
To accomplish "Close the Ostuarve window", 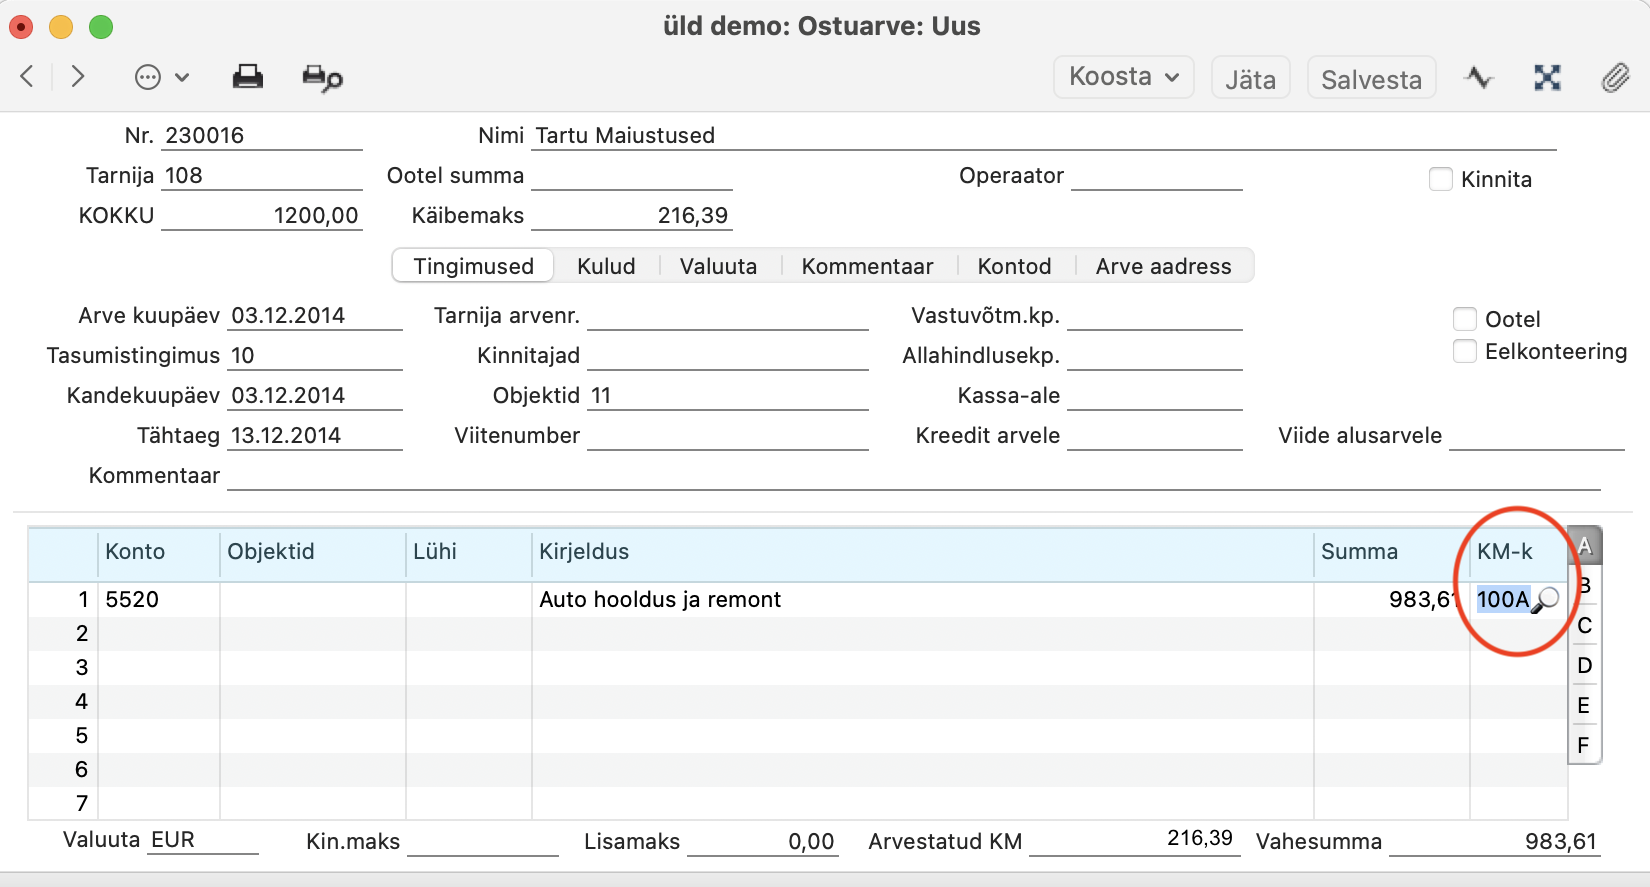I will tap(21, 27).
